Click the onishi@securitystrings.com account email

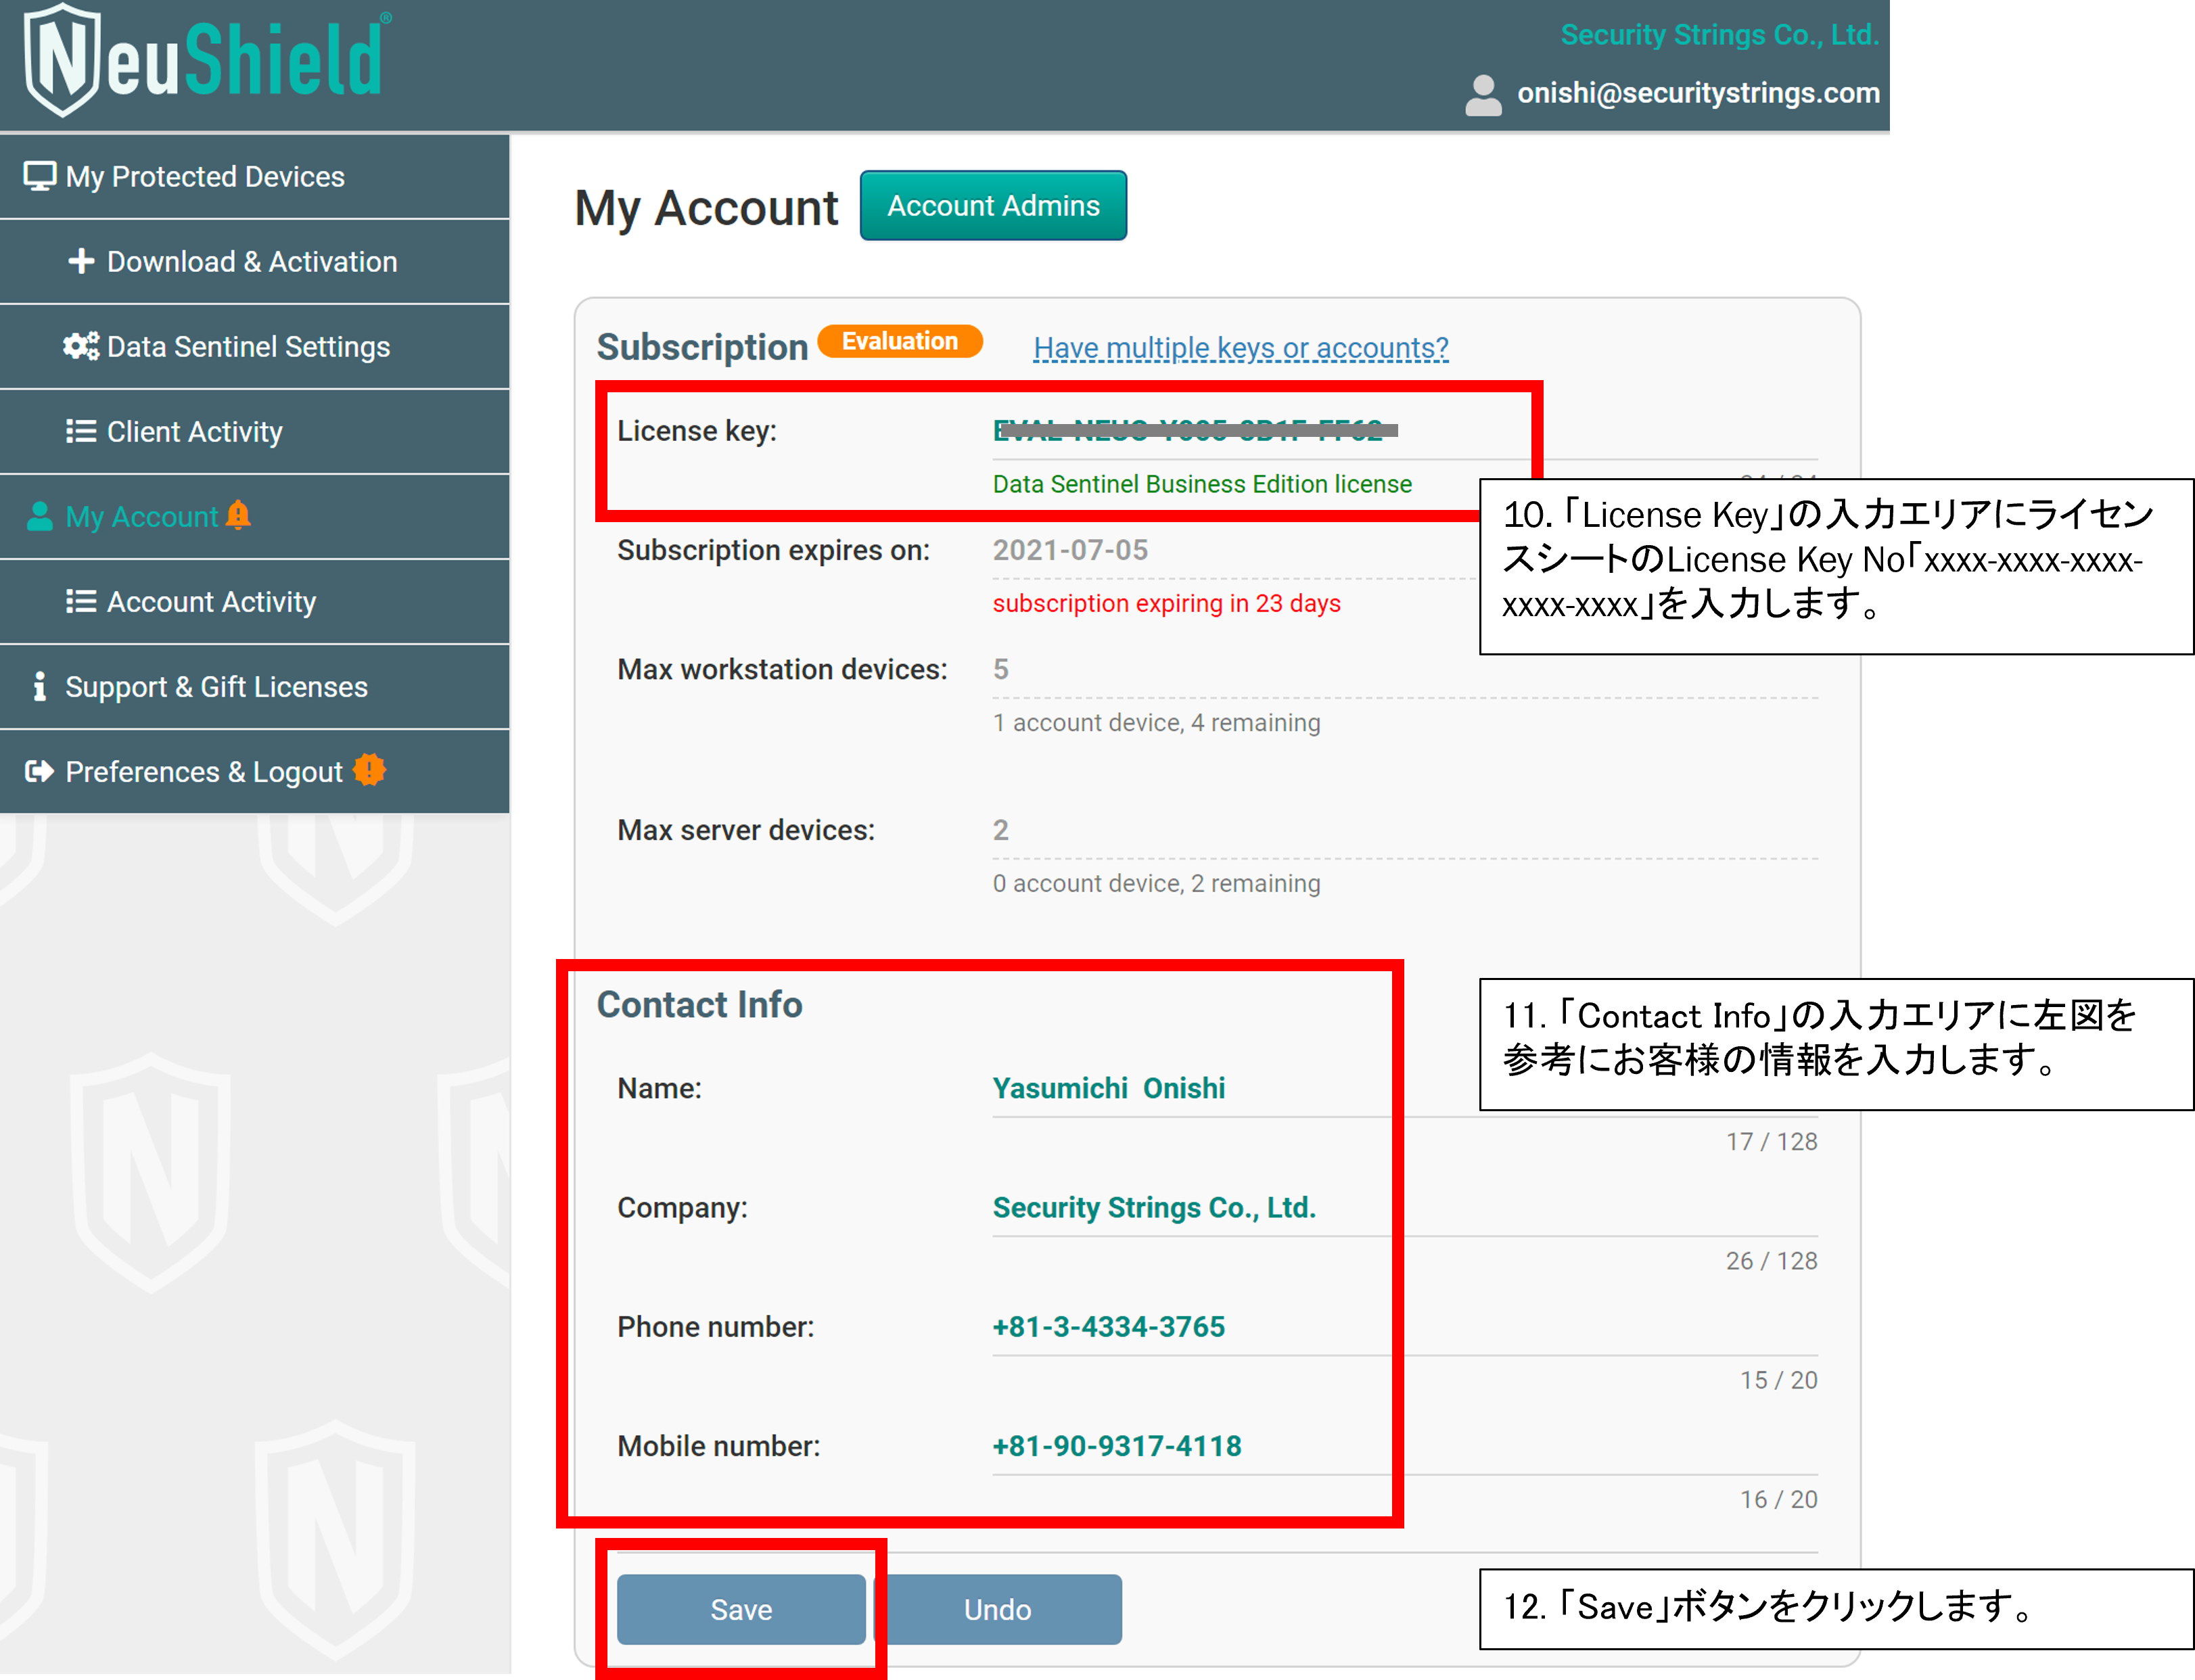1698,93
